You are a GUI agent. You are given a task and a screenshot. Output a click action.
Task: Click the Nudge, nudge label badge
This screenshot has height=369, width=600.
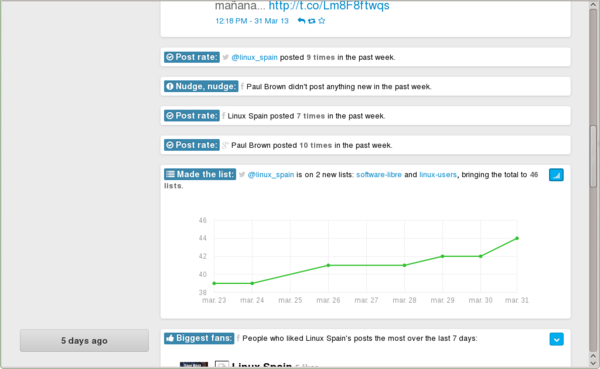[x=201, y=87]
